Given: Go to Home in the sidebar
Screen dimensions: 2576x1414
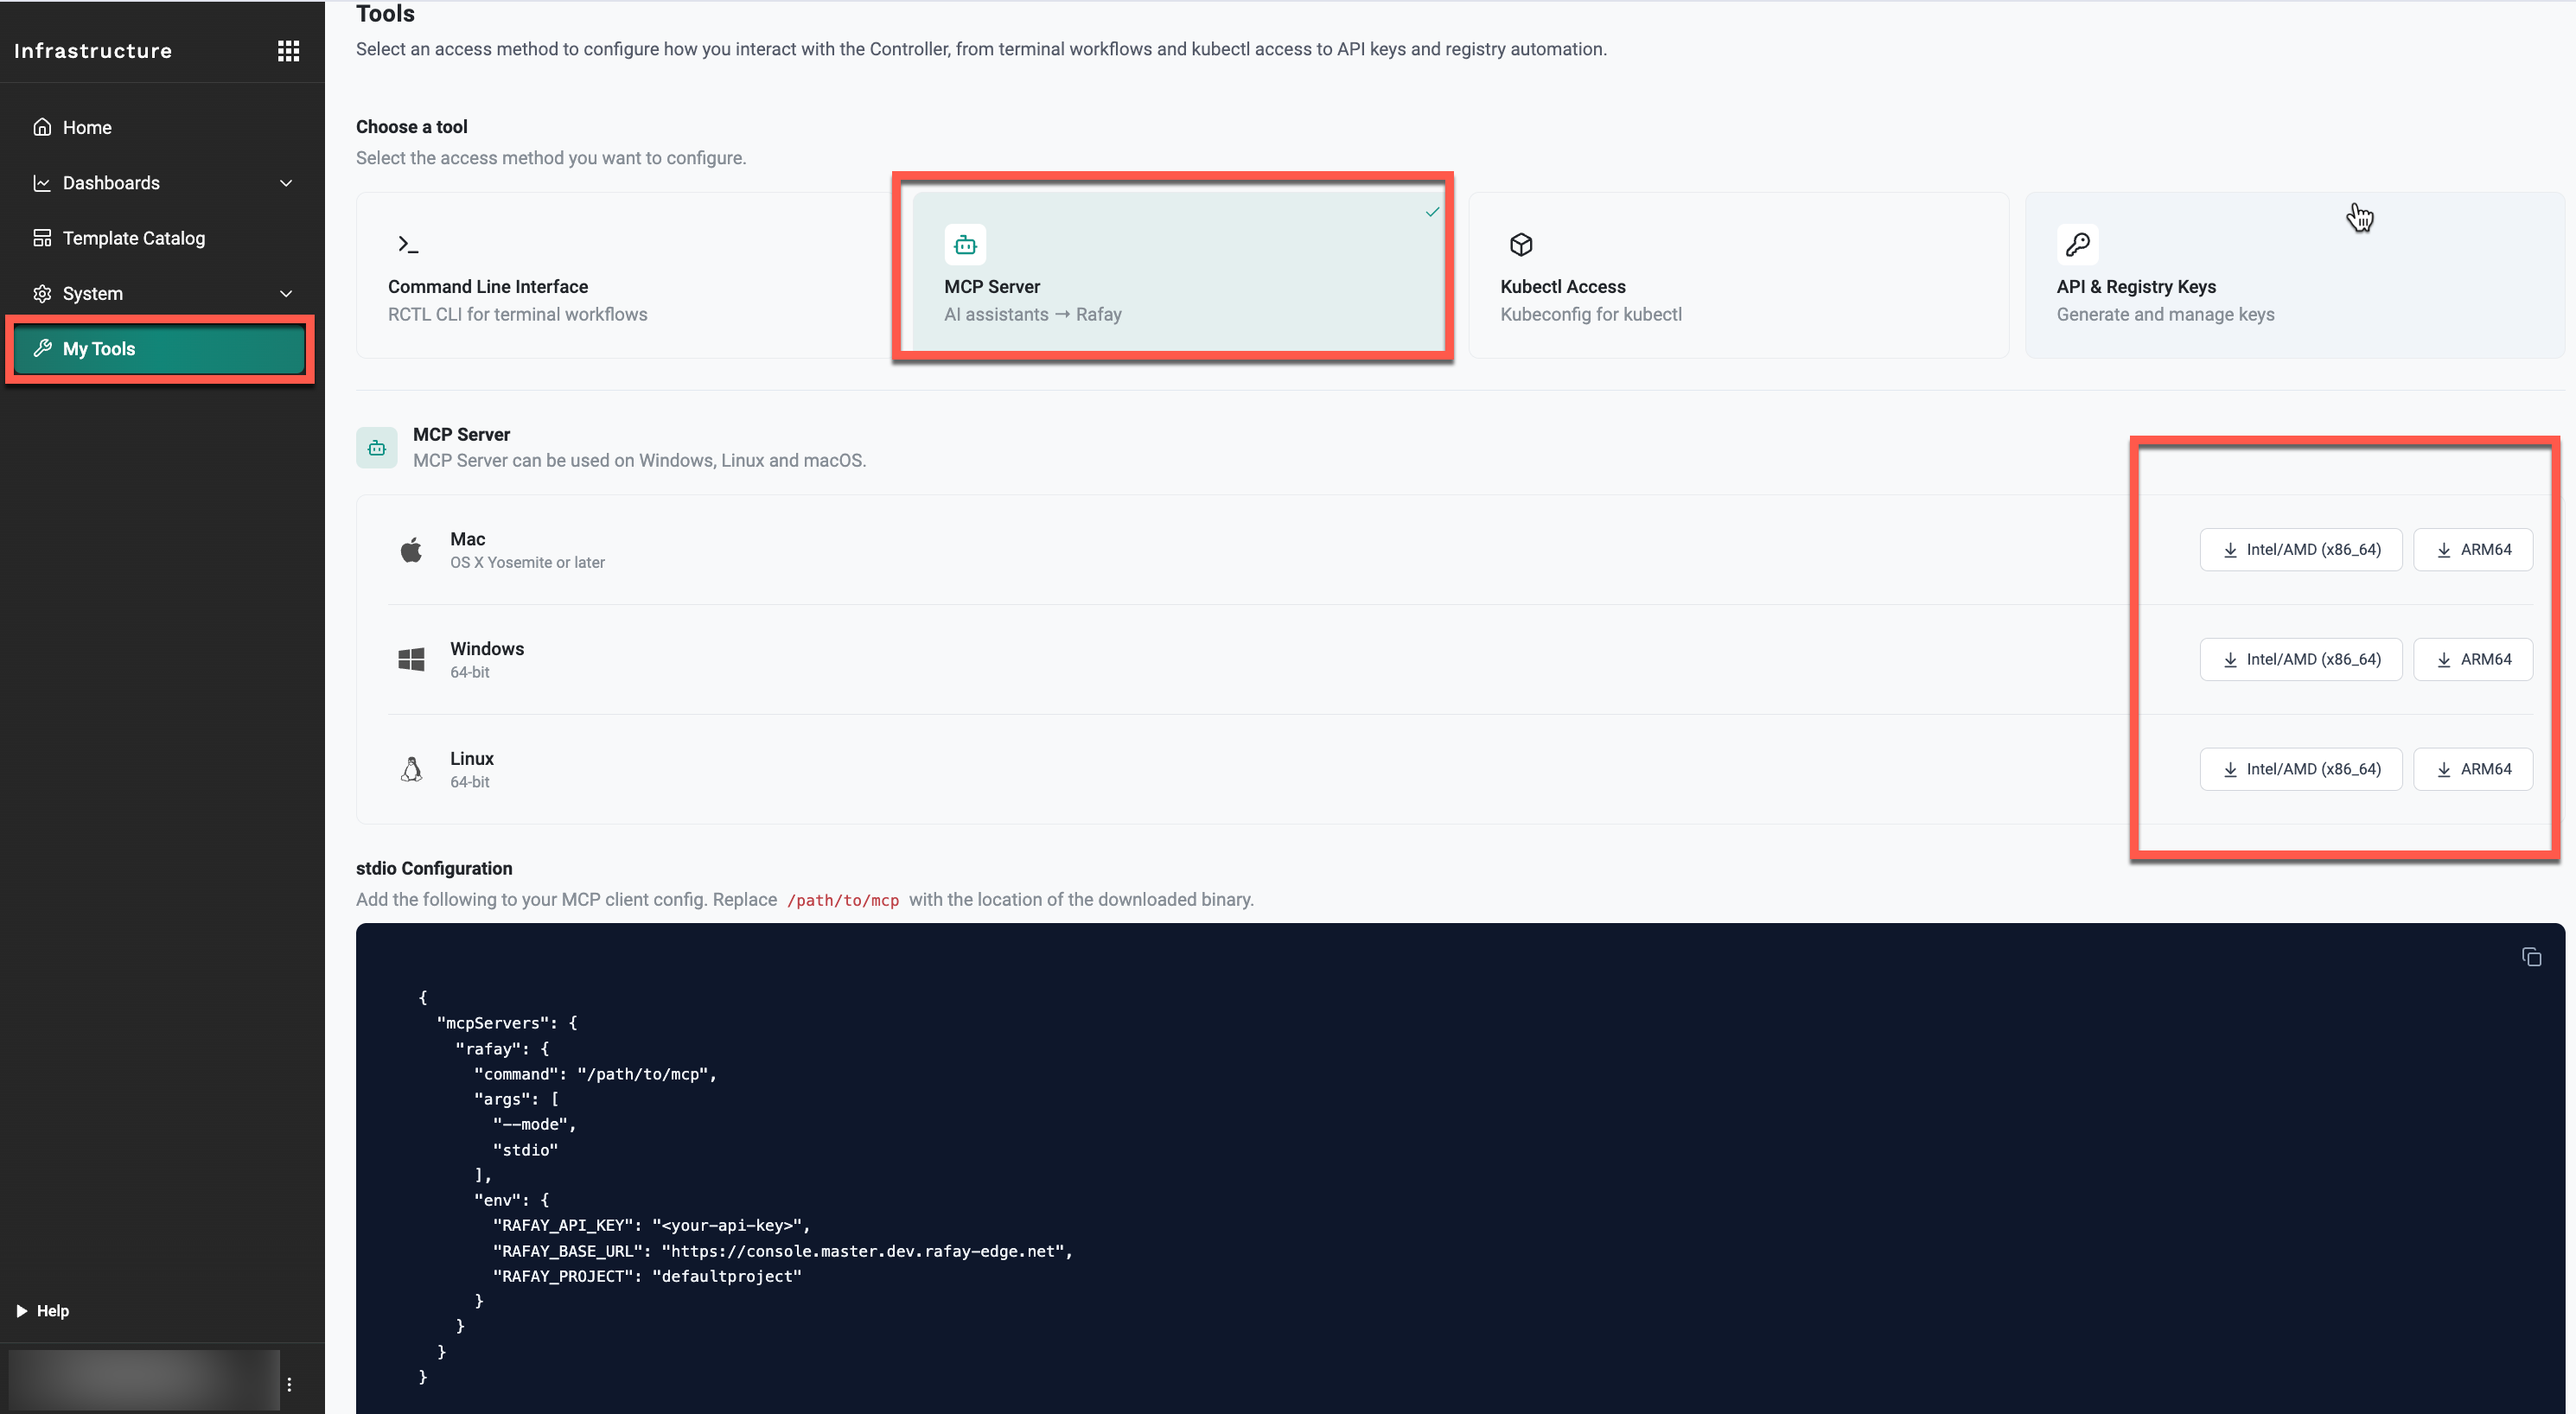Looking at the screenshot, I should click(162, 127).
